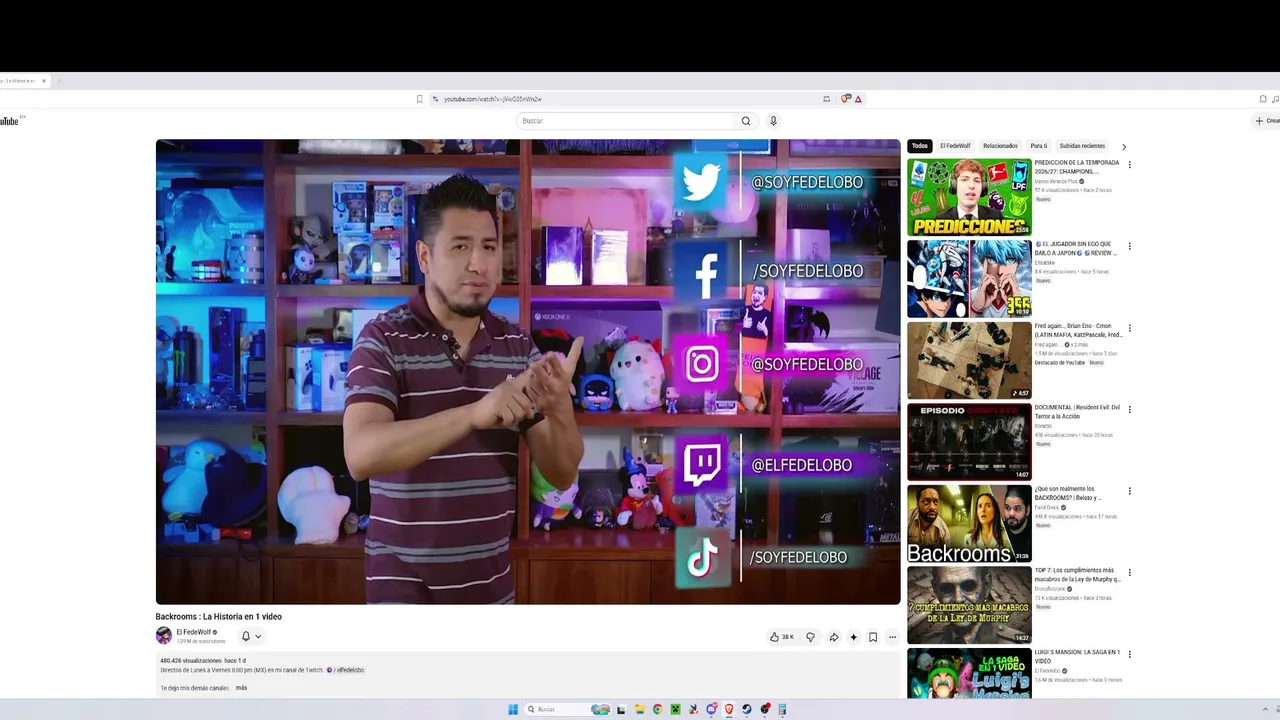Open the El FedeWolf channel avatar
1280x720 pixels.
point(164,636)
